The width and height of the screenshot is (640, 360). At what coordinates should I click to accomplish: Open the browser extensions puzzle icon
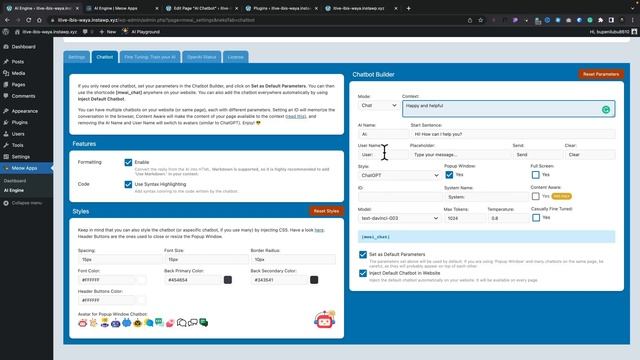coord(600,20)
